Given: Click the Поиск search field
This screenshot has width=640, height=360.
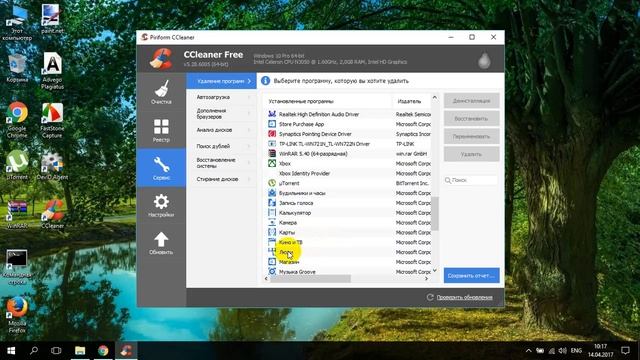Looking at the screenshot, I should 471,180.
